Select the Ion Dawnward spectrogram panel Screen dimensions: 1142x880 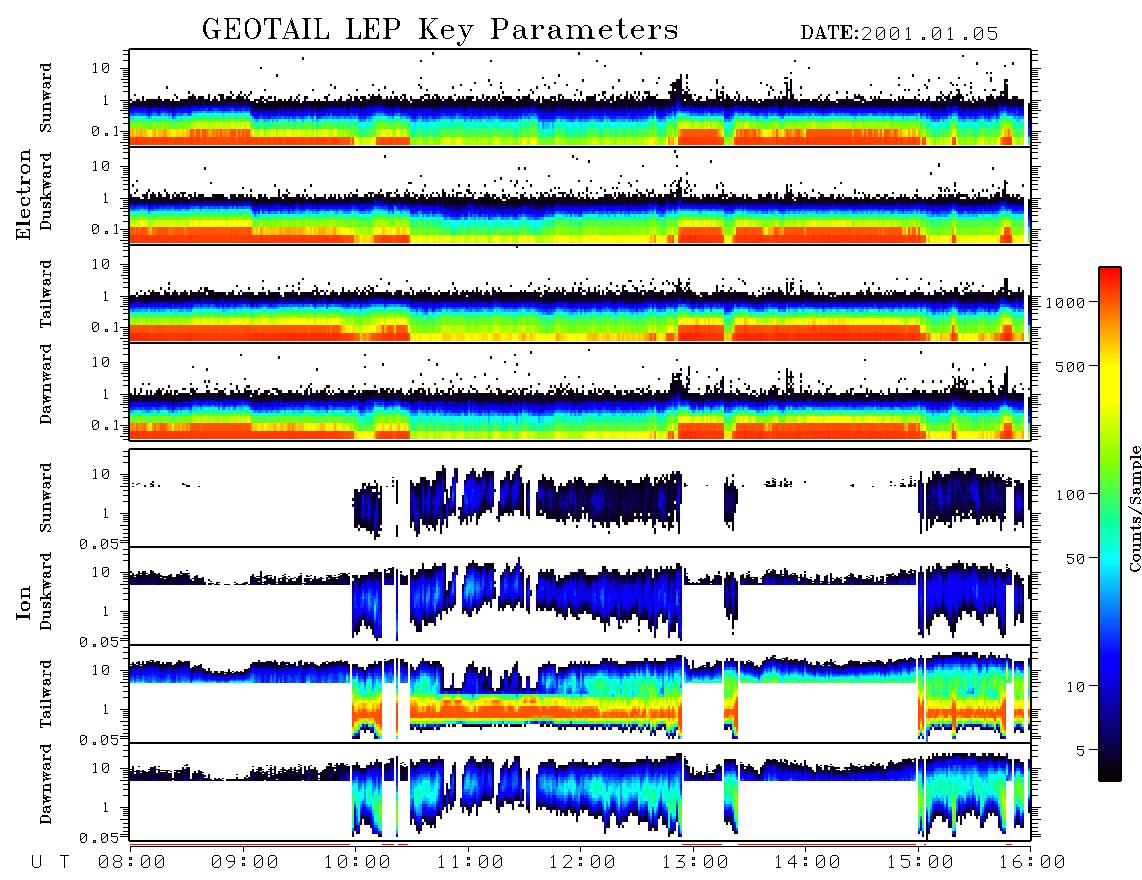580,792
